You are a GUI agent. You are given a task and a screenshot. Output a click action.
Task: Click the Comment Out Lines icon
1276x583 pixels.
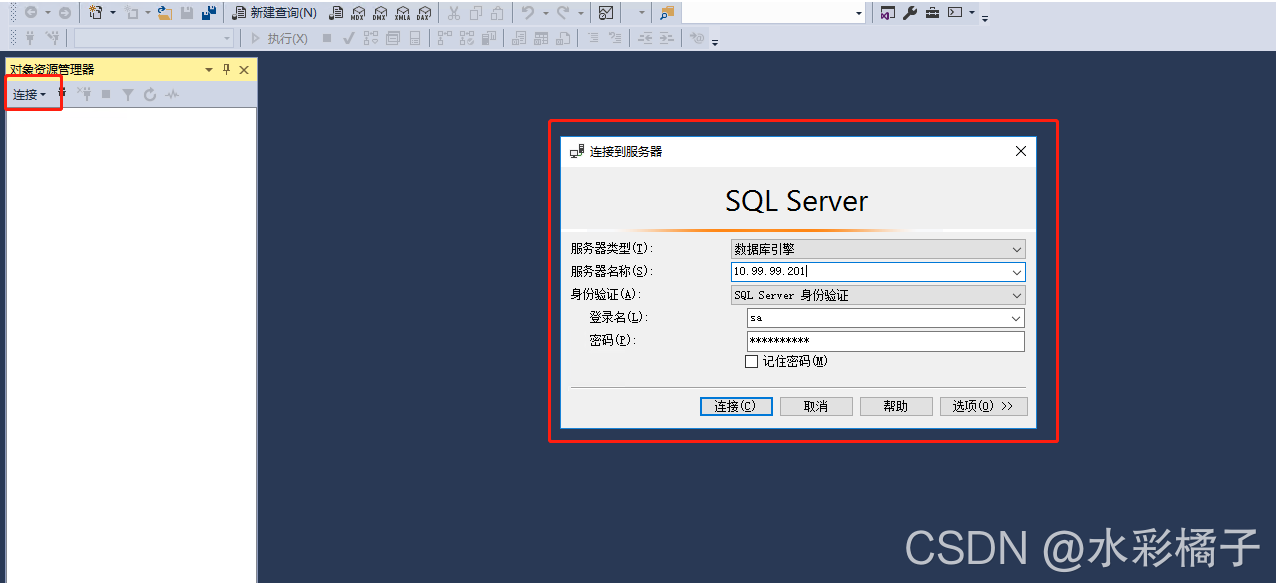pos(593,38)
